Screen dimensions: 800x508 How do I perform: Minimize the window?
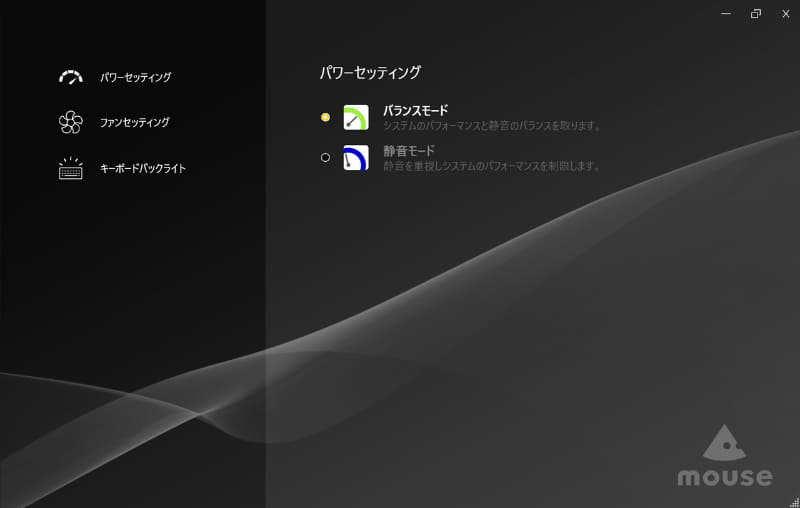coord(726,14)
